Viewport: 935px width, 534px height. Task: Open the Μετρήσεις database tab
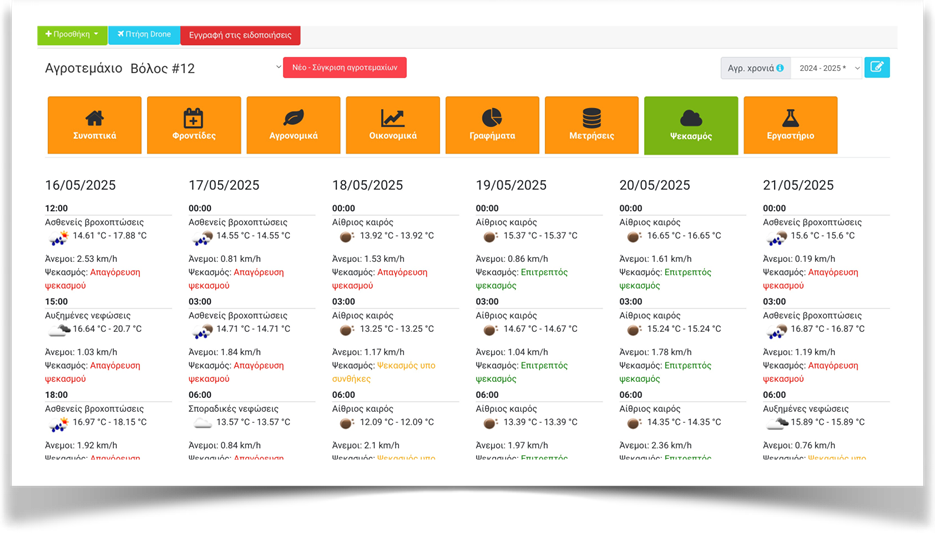[591, 125]
